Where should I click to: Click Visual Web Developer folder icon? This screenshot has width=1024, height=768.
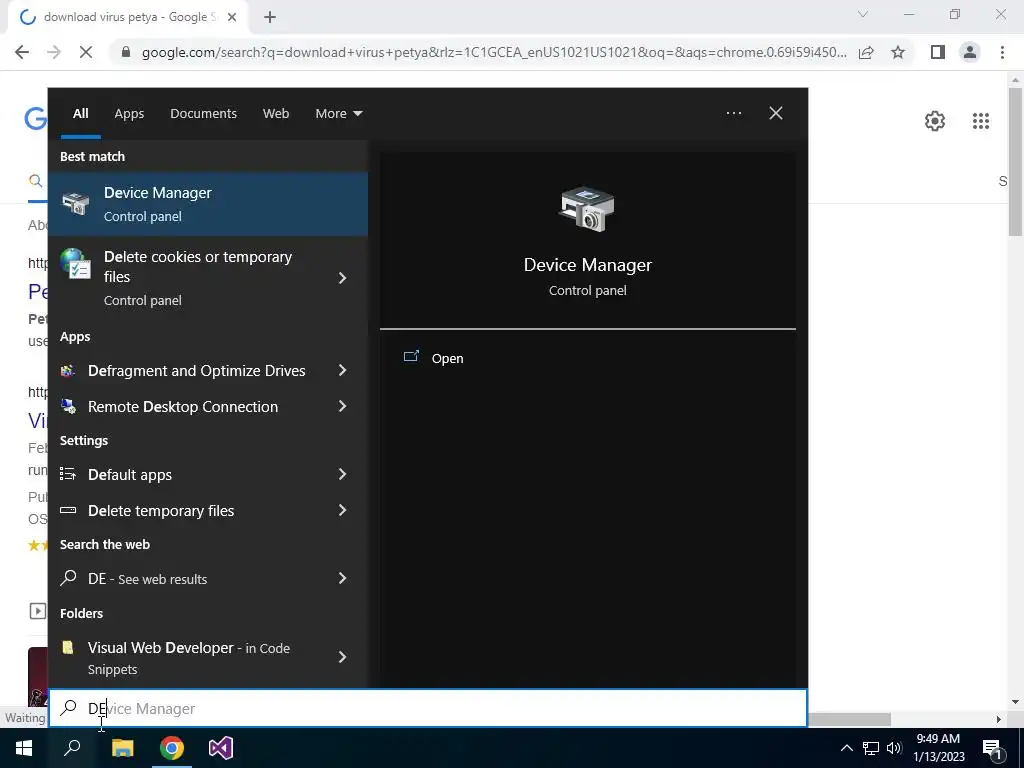68,647
